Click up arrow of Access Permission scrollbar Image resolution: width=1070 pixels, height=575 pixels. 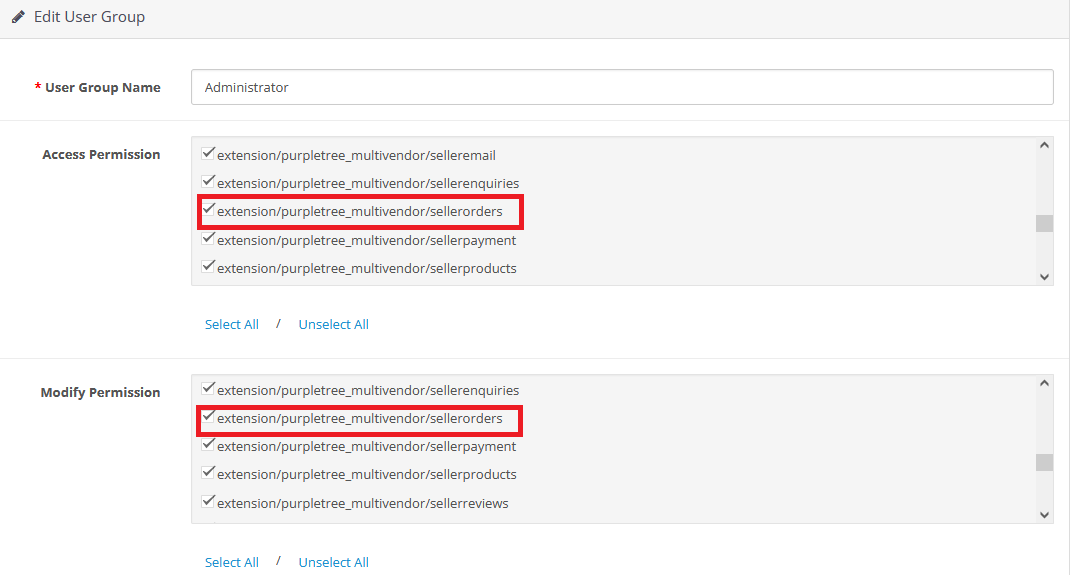click(1044, 145)
